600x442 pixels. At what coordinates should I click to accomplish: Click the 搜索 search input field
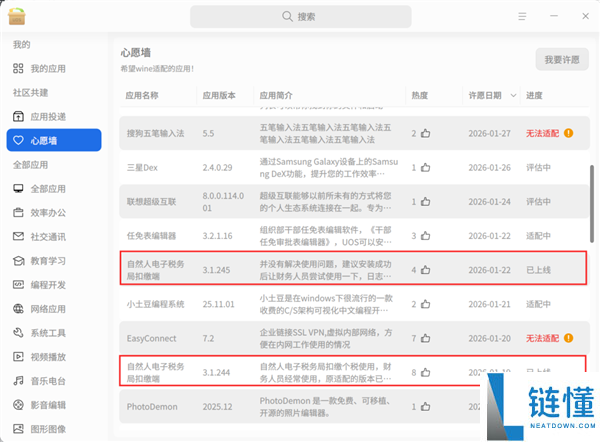[301, 16]
